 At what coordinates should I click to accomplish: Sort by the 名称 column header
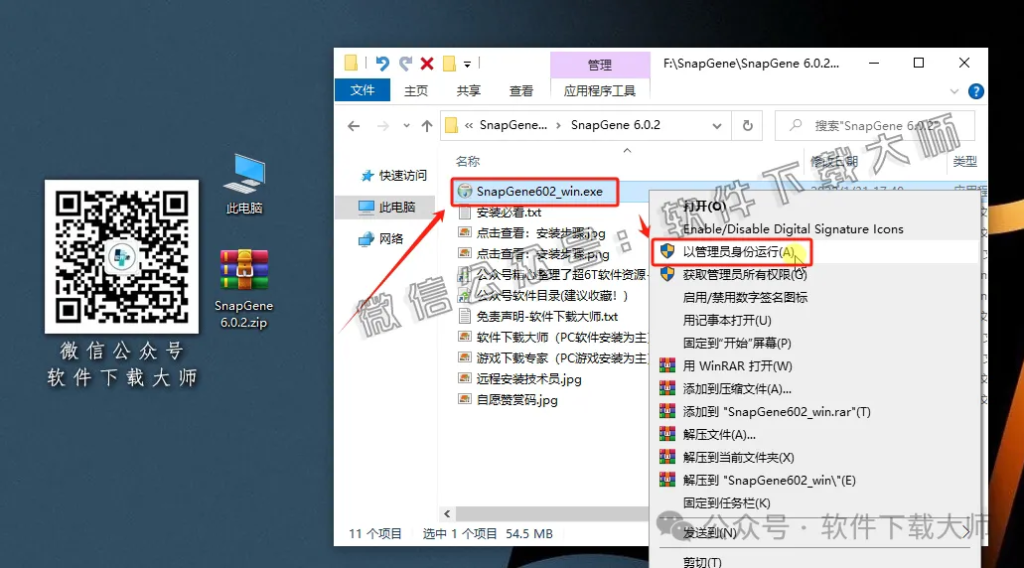click(468, 161)
